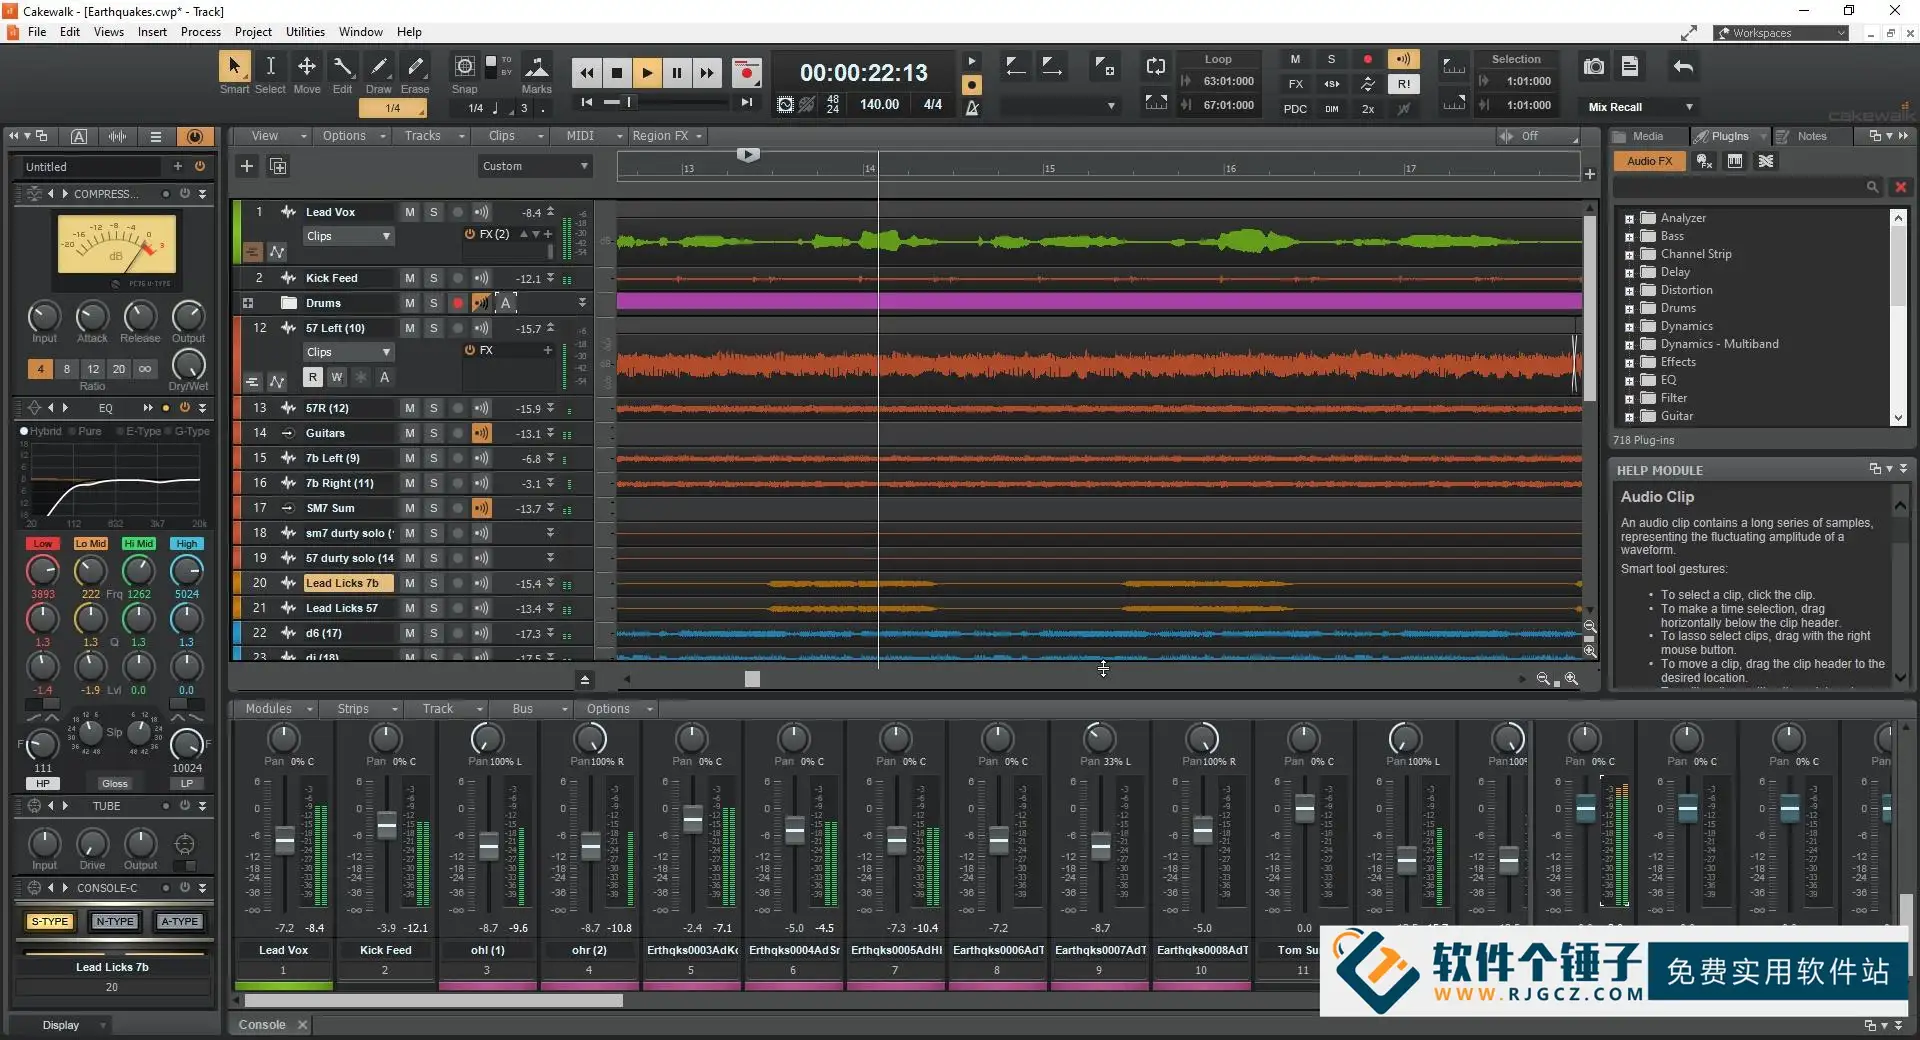Image resolution: width=1920 pixels, height=1040 pixels.
Task: Mute the Lead Vox track
Action: (409, 211)
